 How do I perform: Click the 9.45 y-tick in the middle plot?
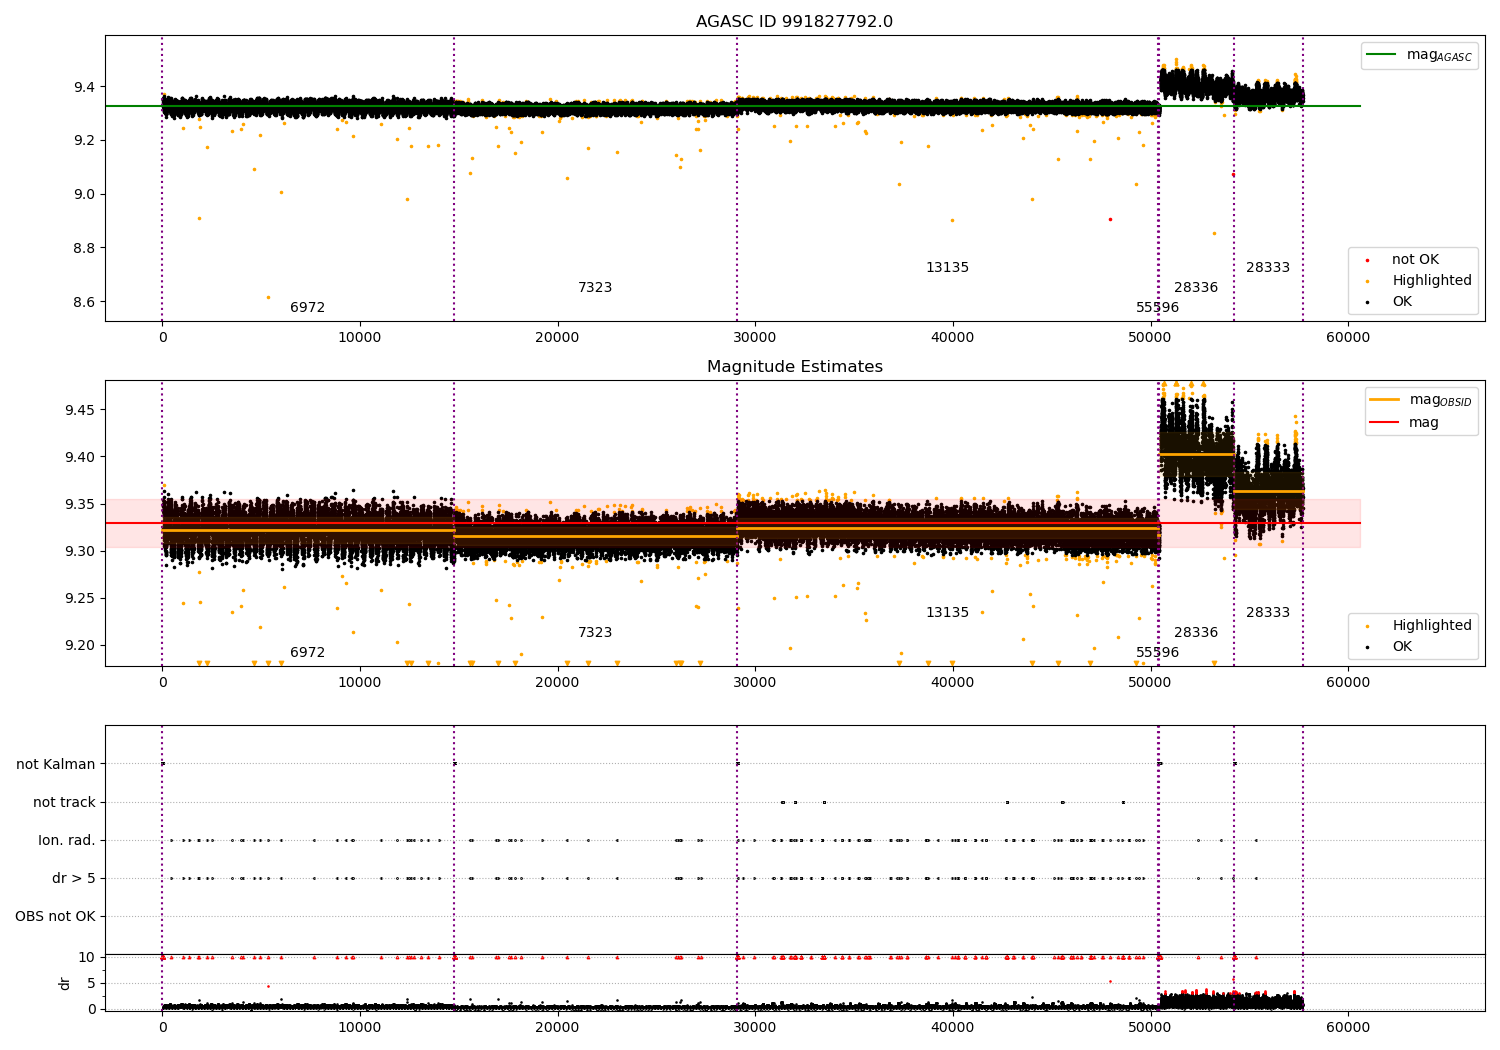[x=81, y=411]
